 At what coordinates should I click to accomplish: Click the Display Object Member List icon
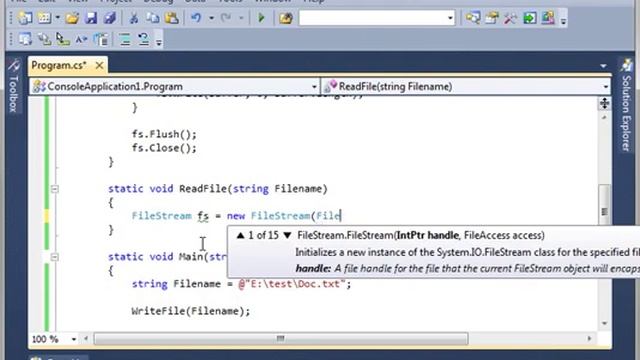[x=25, y=40]
